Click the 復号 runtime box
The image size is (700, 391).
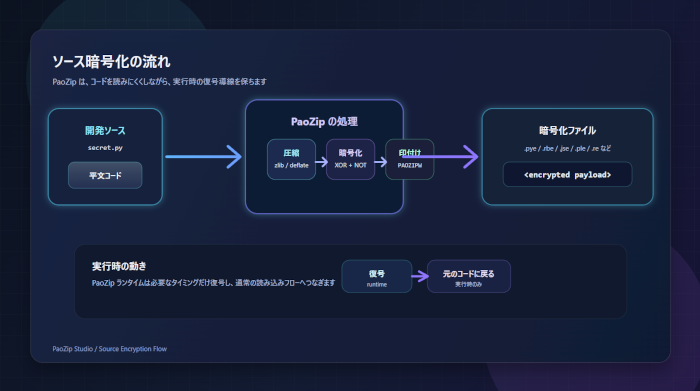377,277
